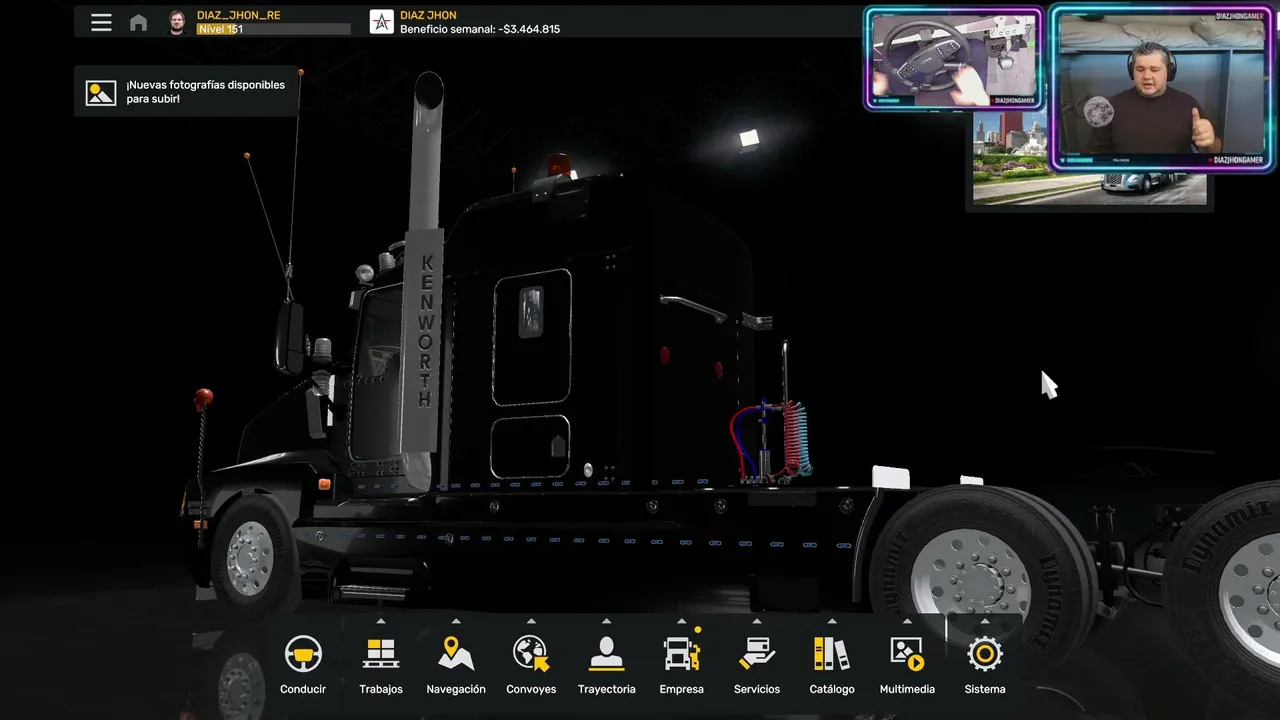Open the Sistema gear icon
The image size is (1280, 720).
[x=985, y=653]
